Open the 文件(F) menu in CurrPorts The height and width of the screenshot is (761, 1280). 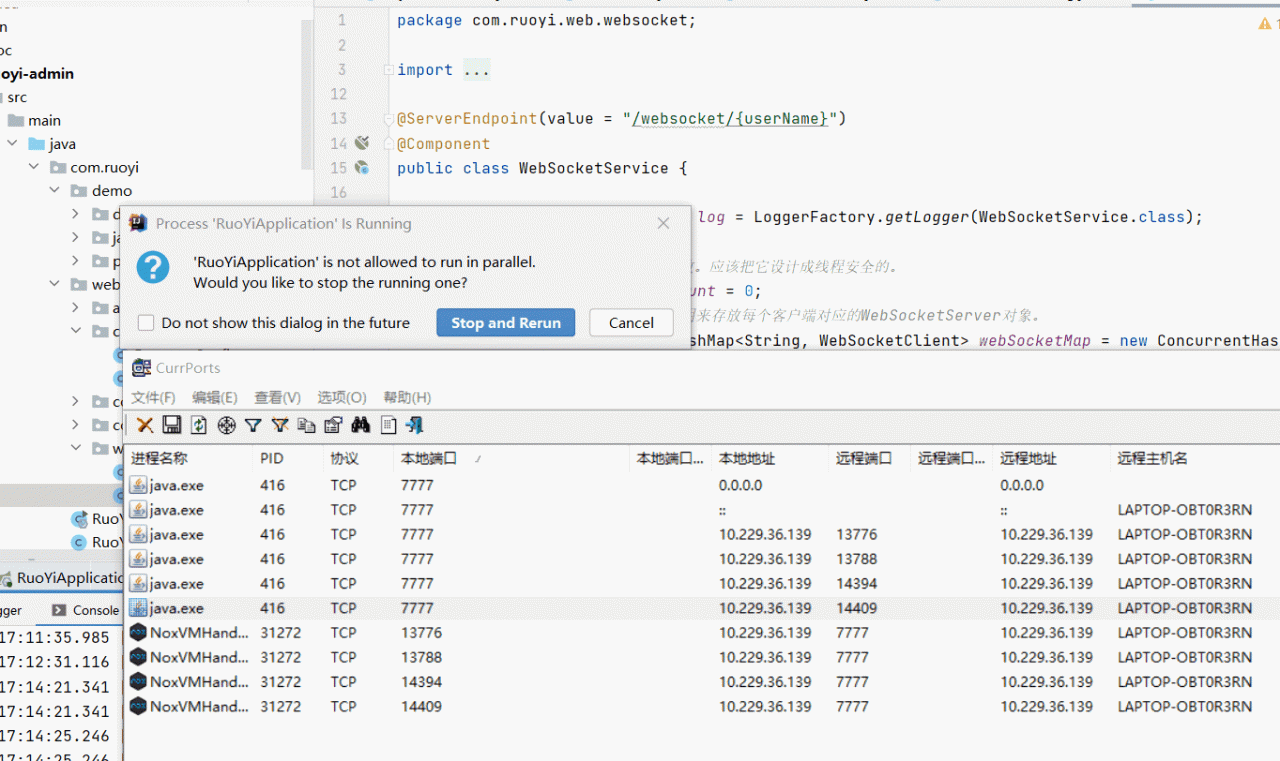(x=153, y=397)
